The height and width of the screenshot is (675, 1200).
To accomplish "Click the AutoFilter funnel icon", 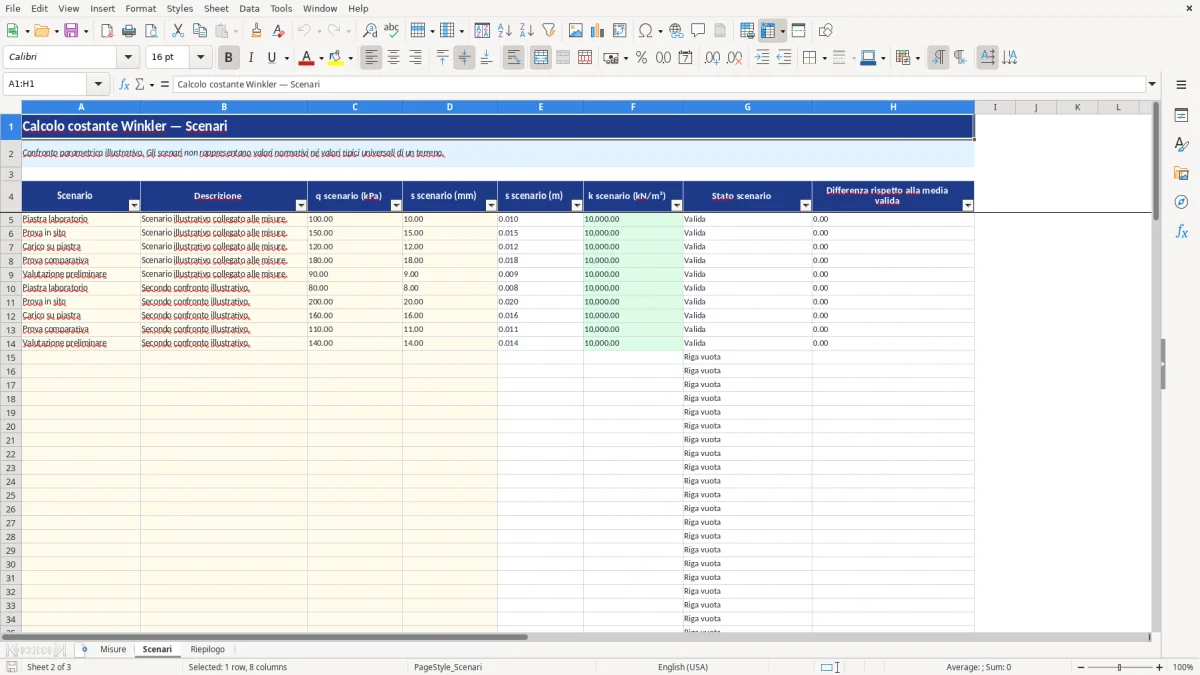I will click(549, 31).
